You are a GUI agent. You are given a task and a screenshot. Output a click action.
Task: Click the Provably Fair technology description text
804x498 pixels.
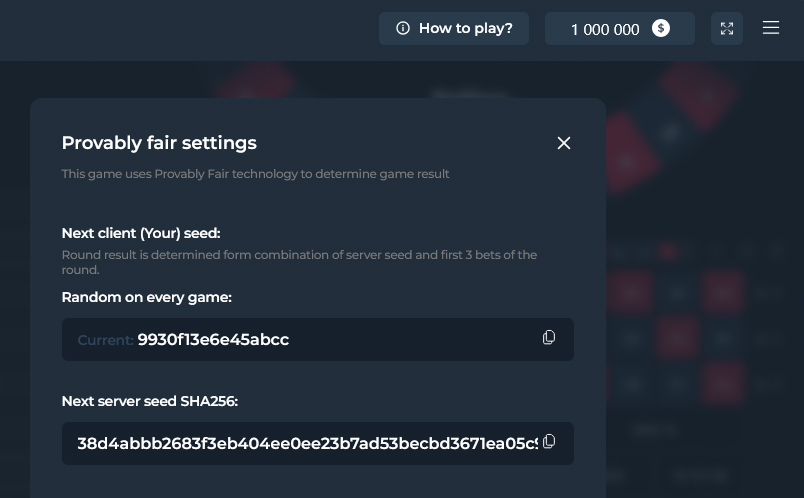pyautogui.click(x=255, y=174)
